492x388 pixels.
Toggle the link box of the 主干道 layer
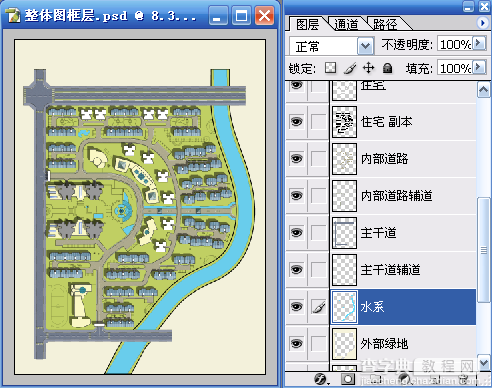point(319,233)
